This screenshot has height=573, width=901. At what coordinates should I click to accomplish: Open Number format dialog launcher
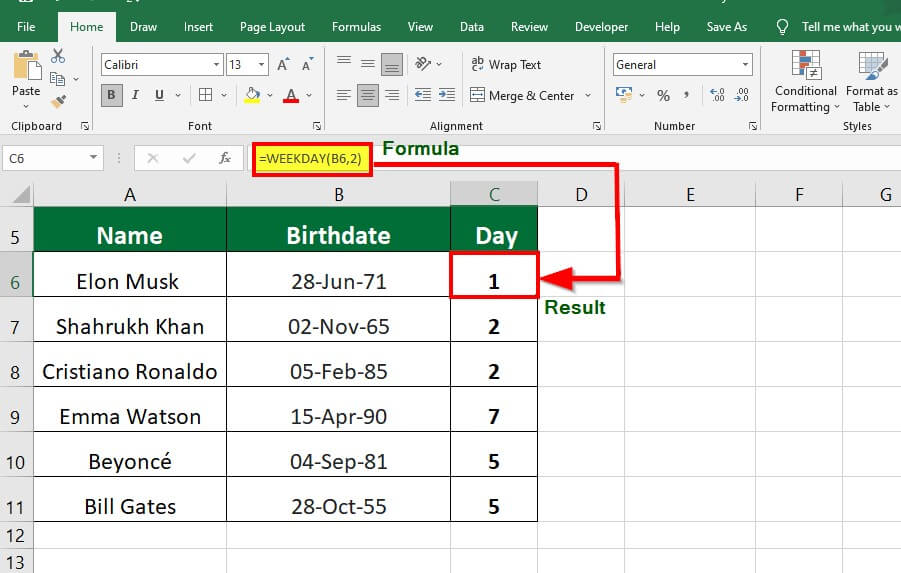coord(753,126)
